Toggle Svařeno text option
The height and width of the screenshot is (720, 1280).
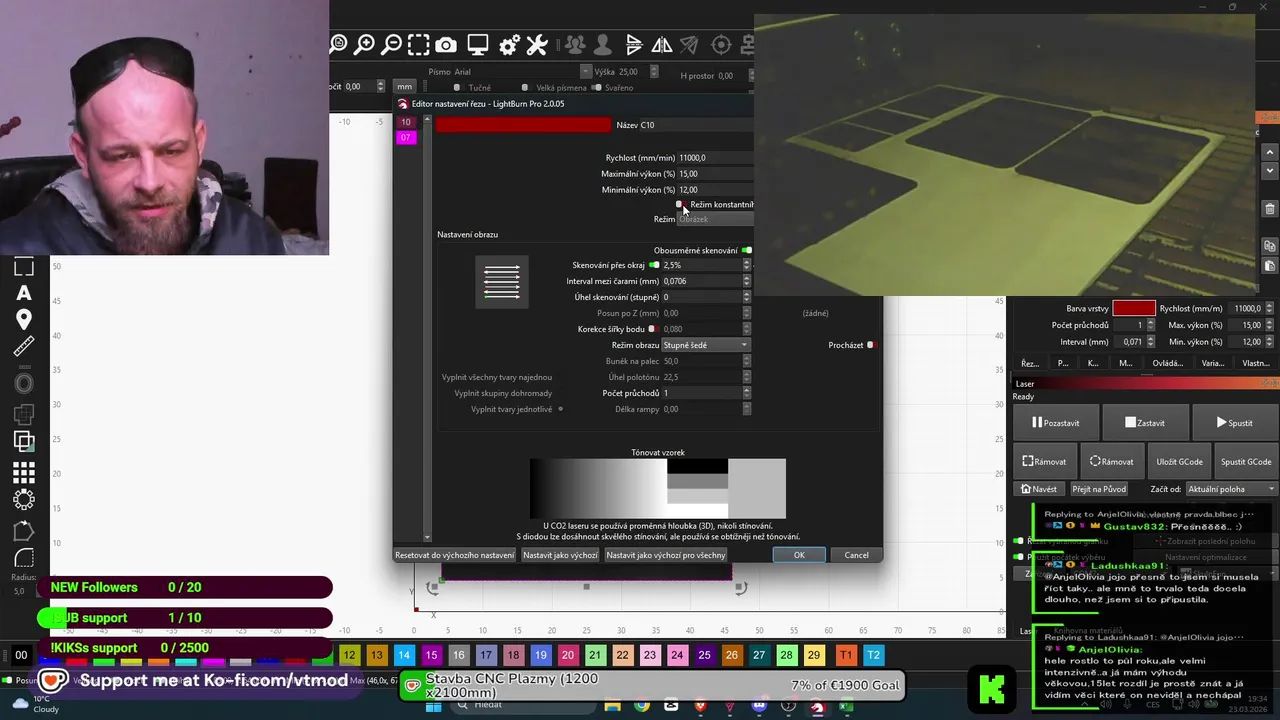(597, 87)
